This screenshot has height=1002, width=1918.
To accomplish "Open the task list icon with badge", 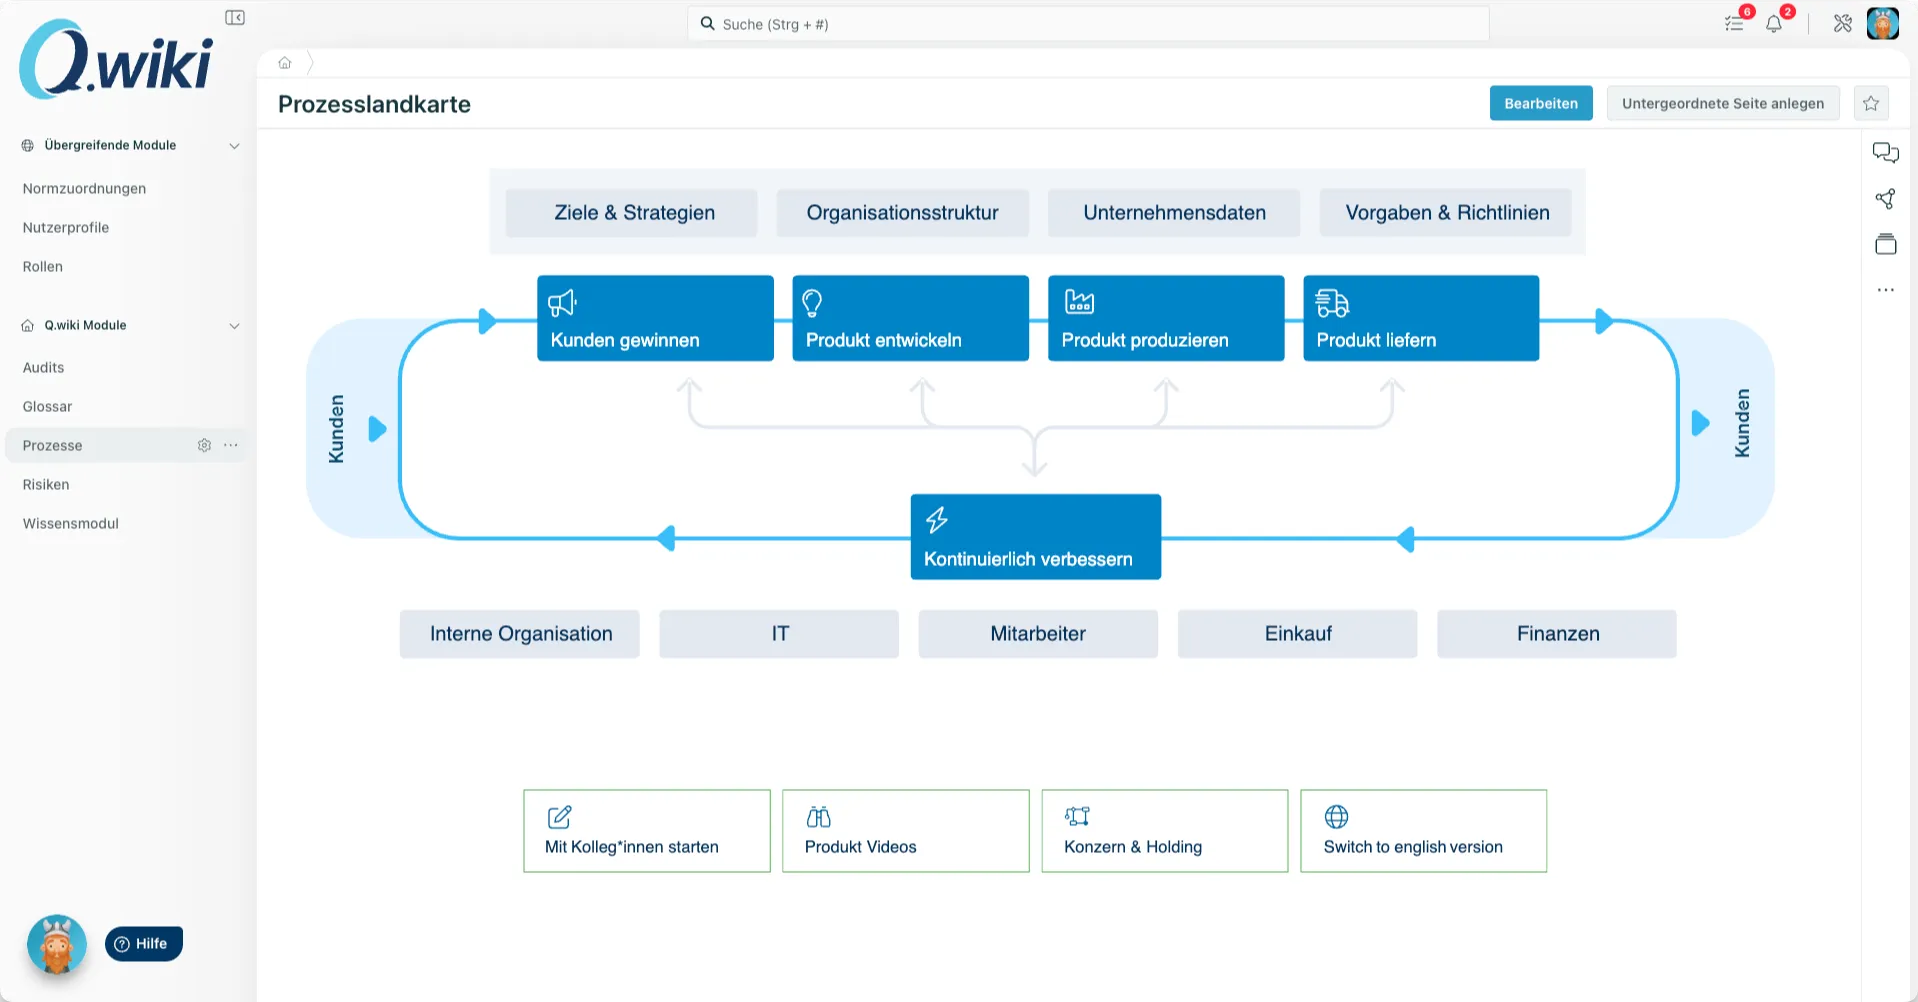I will click(x=1735, y=24).
